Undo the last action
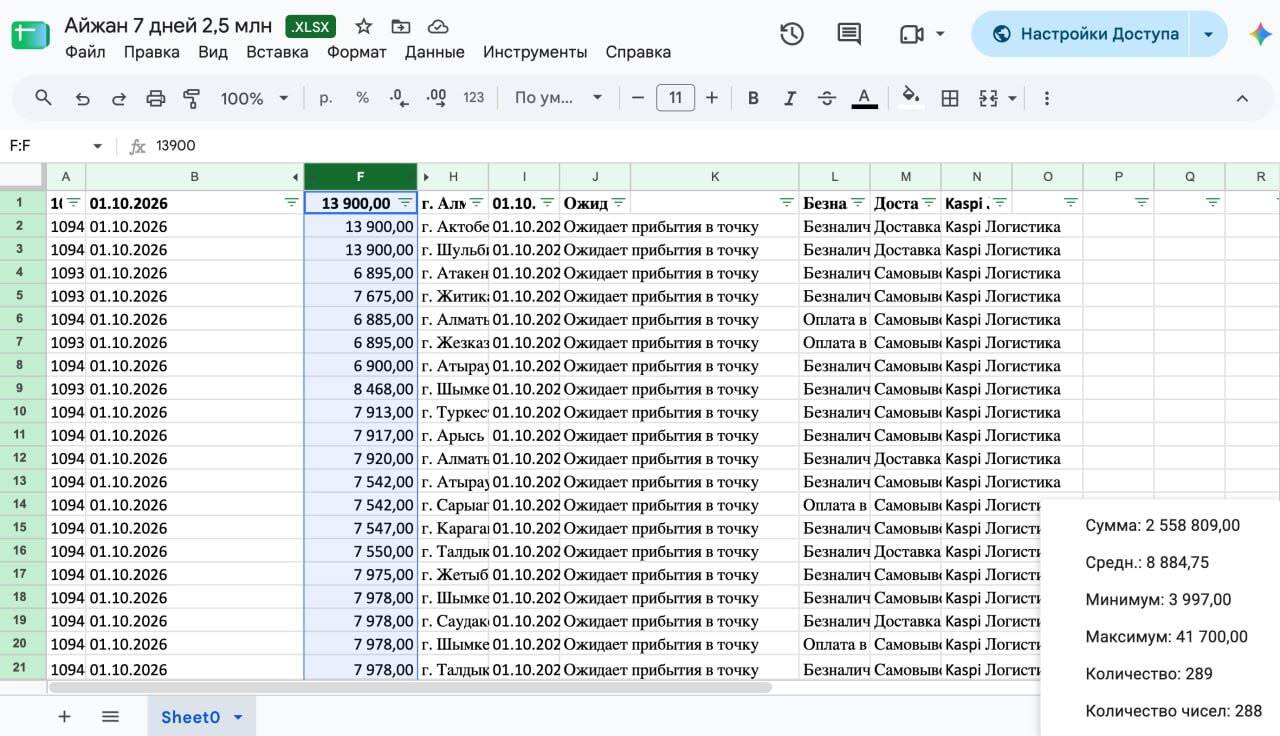The height and width of the screenshot is (736, 1280). click(x=82, y=98)
